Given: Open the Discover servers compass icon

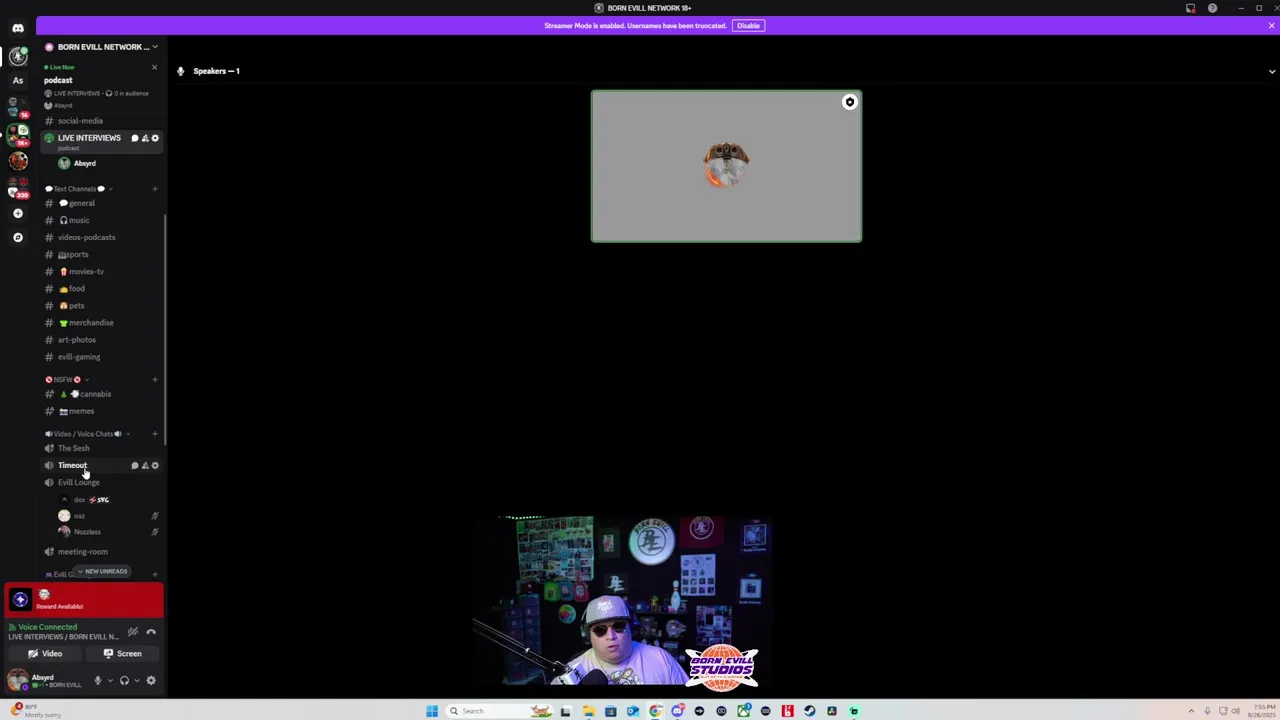Looking at the screenshot, I should (x=18, y=237).
